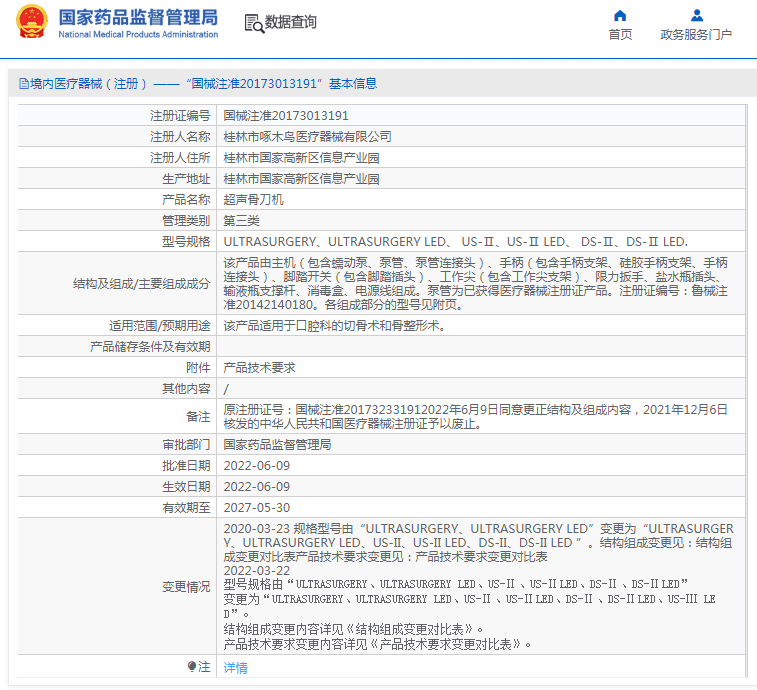Click the 首页 label
This screenshot has height=690, width=757.
620,35
